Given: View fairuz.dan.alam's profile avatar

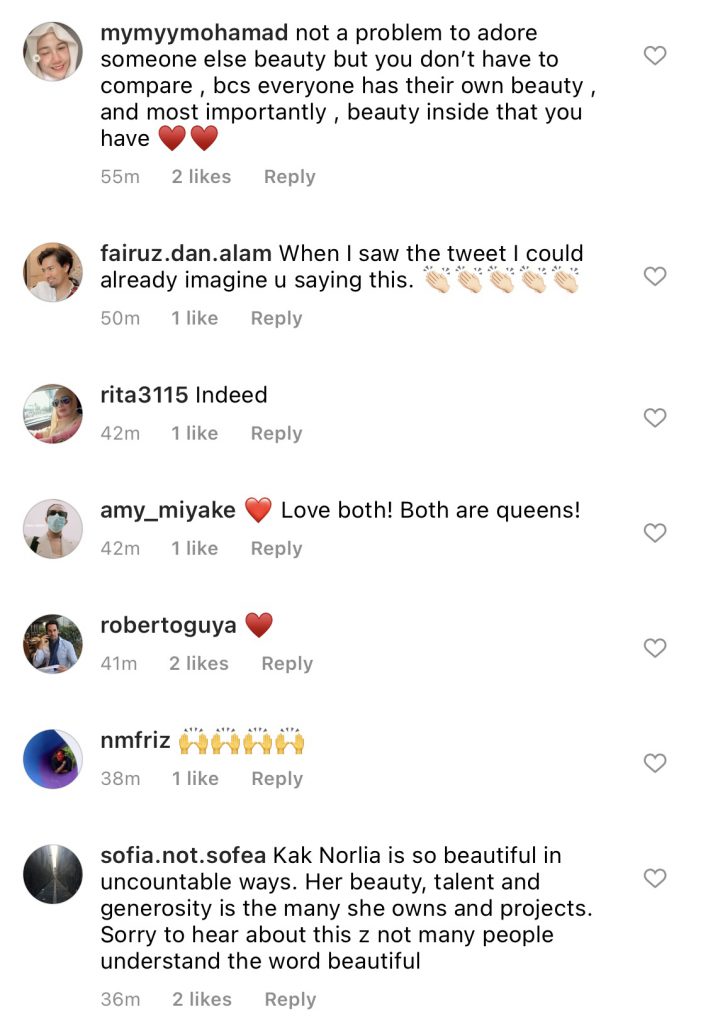Looking at the screenshot, I should (x=52, y=272).
